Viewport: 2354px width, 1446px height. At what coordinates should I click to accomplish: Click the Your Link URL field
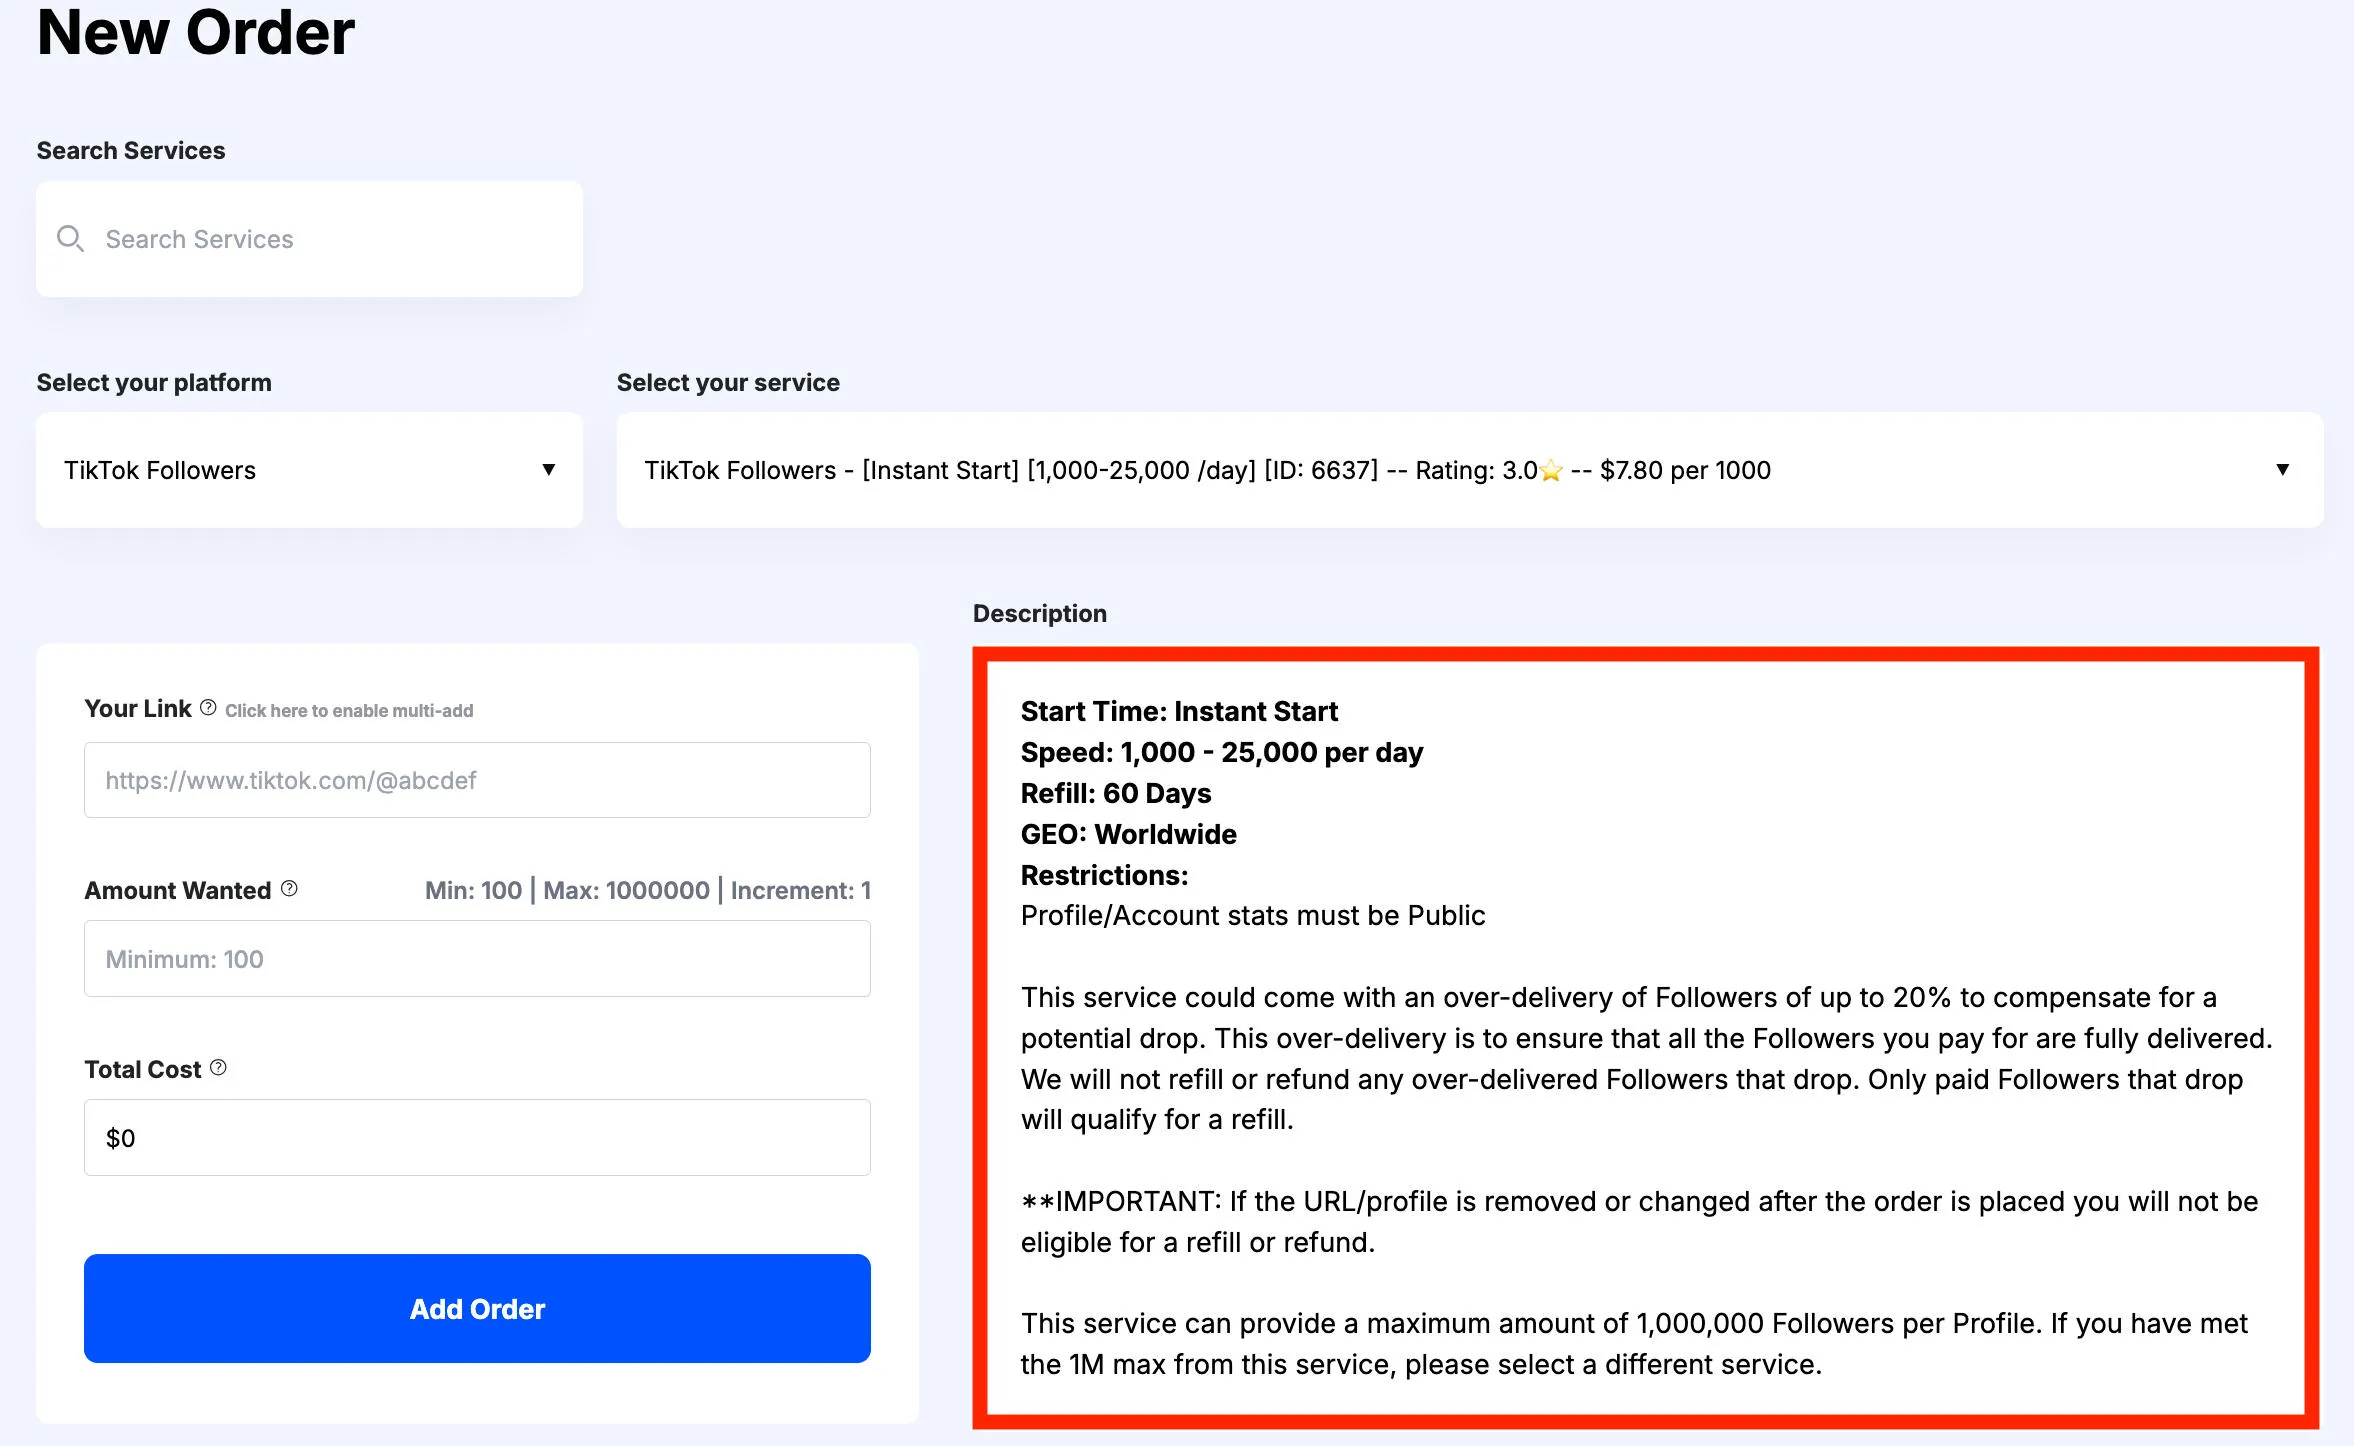[477, 780]
